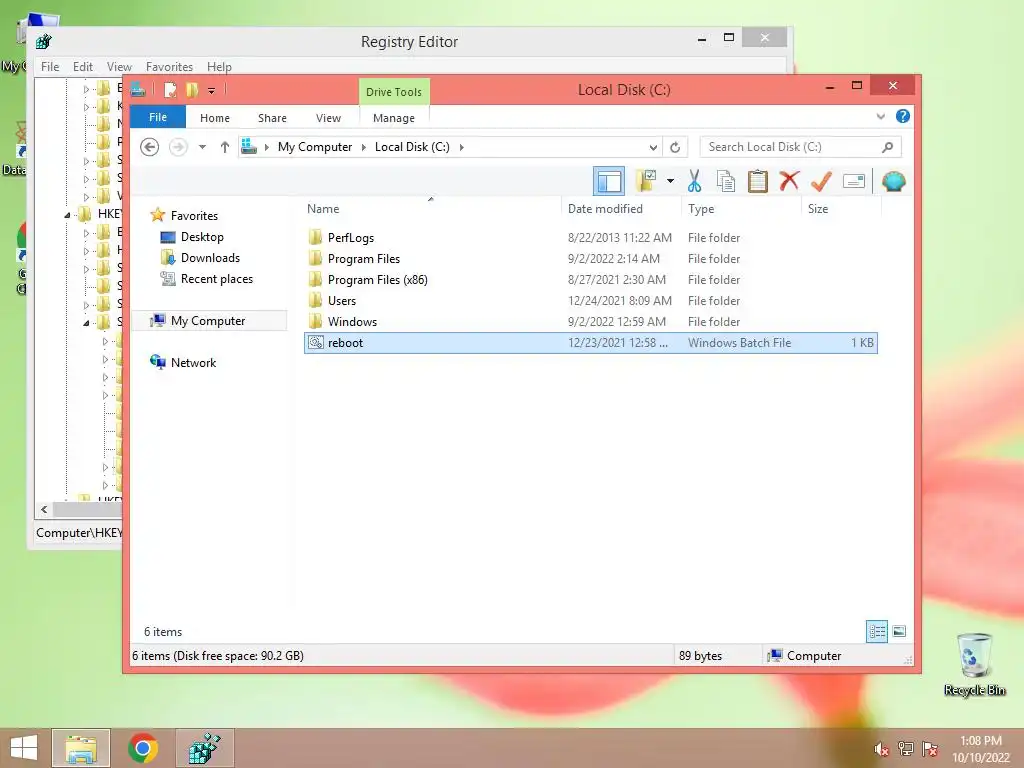Go up one folder level

point(225,147)
